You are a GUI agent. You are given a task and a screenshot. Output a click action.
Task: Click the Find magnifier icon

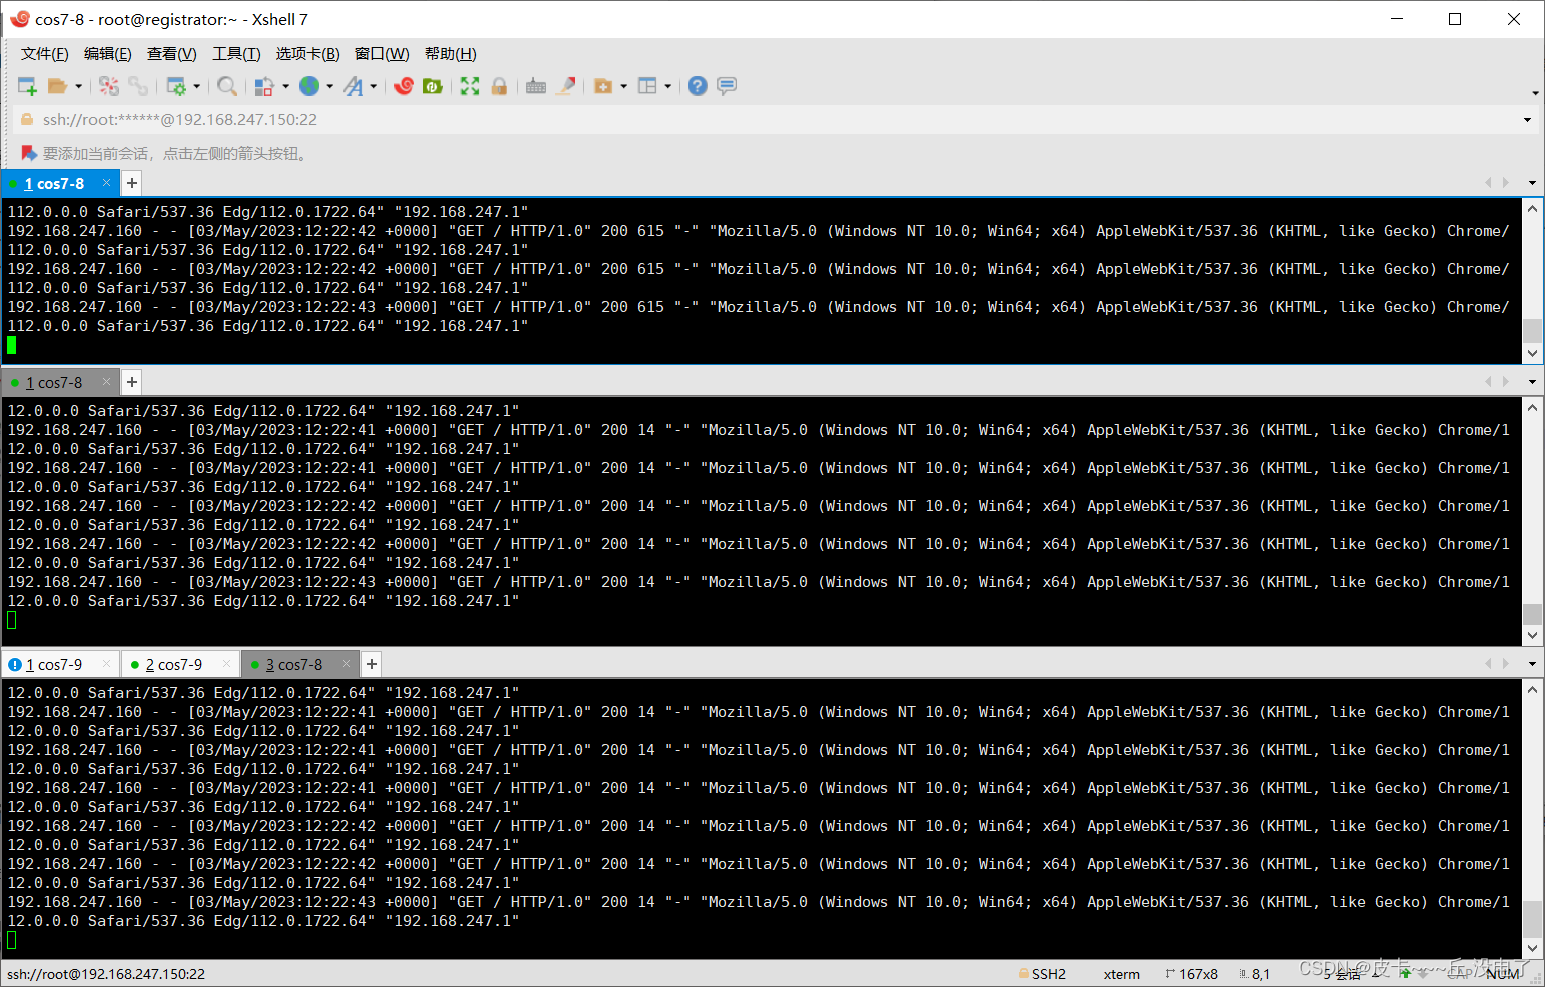tap(227, 86)
